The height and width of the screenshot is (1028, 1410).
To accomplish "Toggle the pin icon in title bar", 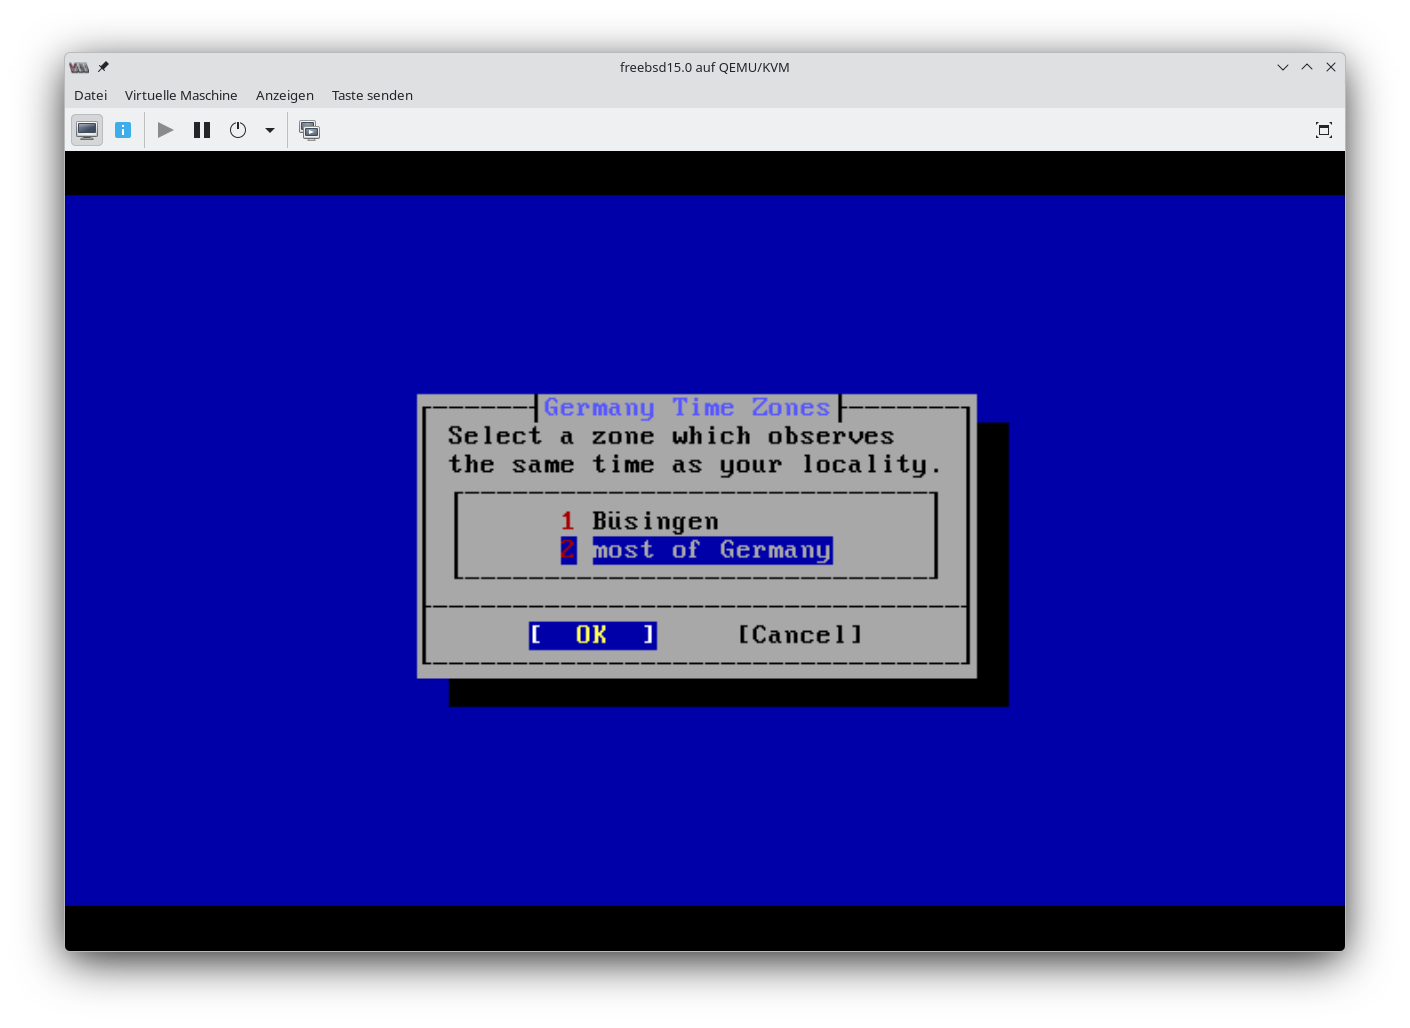I will 103,67.
